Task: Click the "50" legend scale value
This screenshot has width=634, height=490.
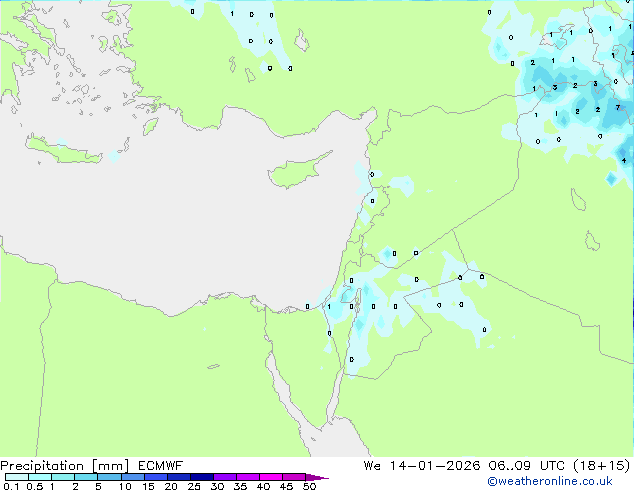Action: click(x=309, y=486)
